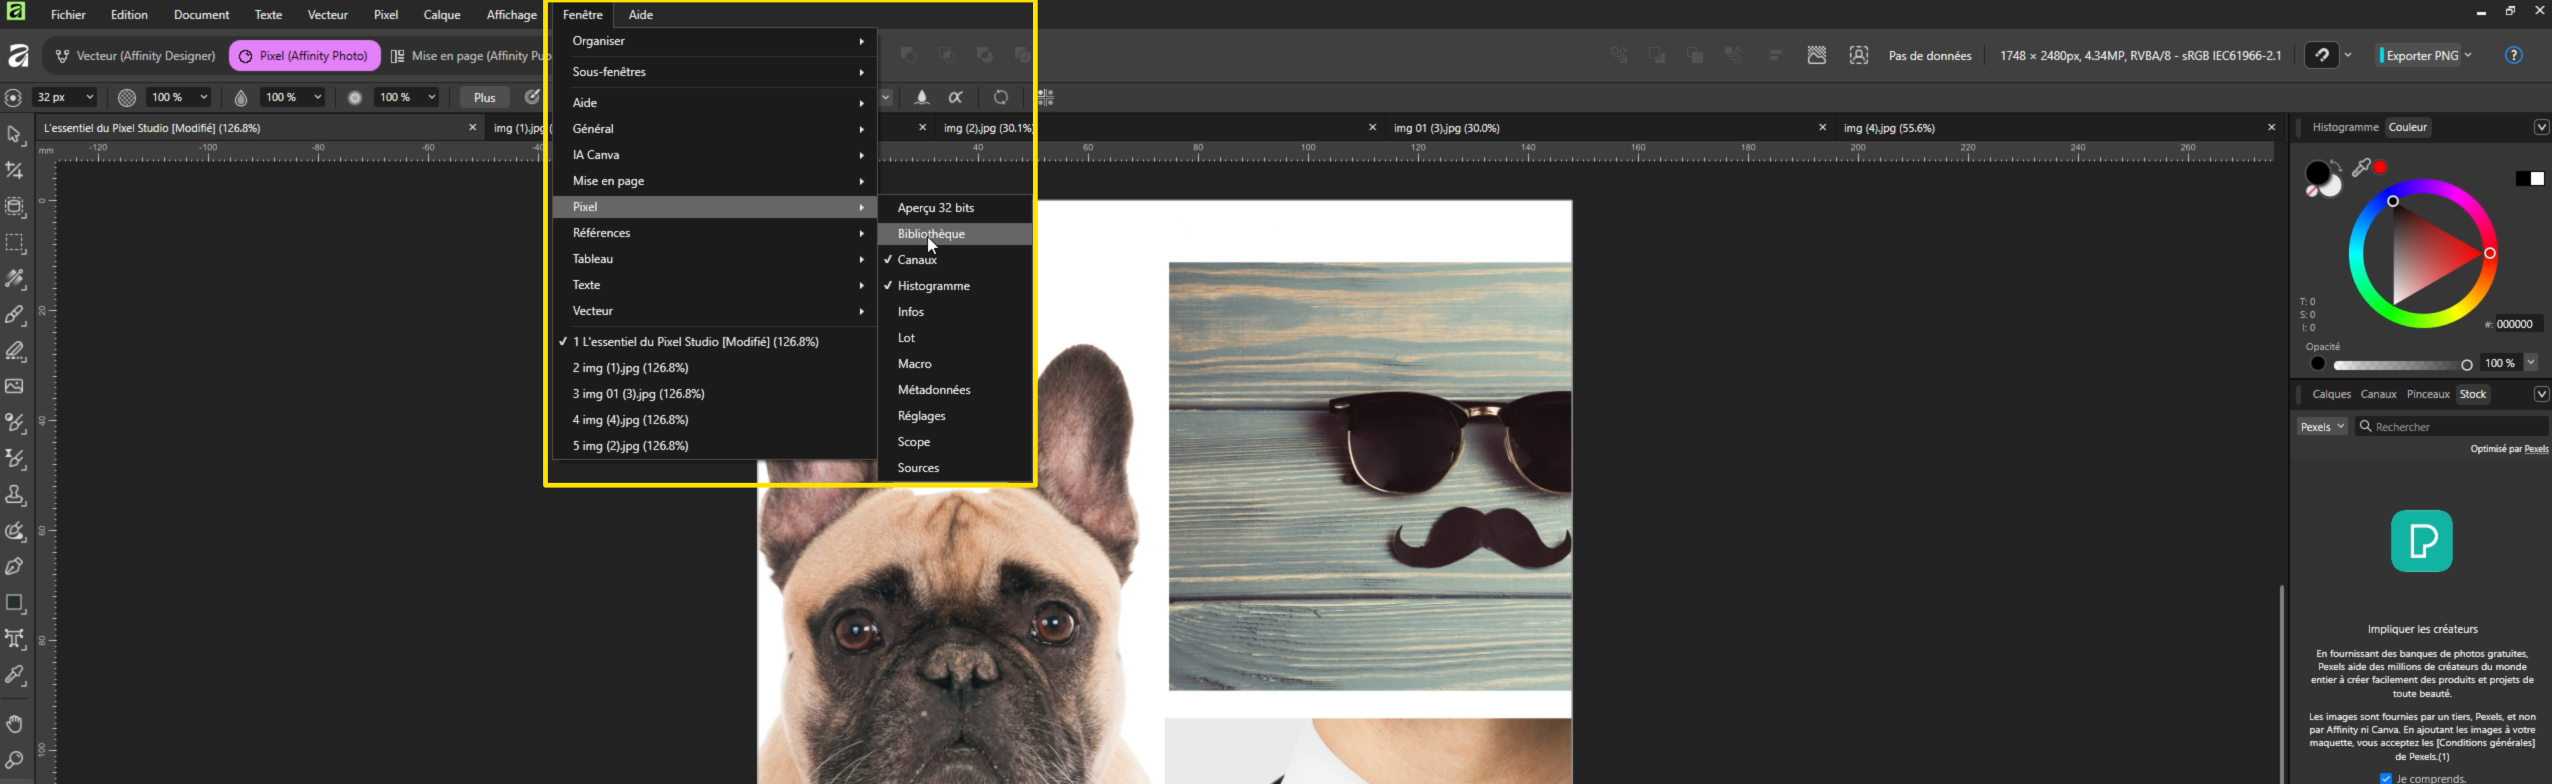The image size is (2552, 784).
Task: Switch to the Calques panel tab
Action: click(2331, 394)
